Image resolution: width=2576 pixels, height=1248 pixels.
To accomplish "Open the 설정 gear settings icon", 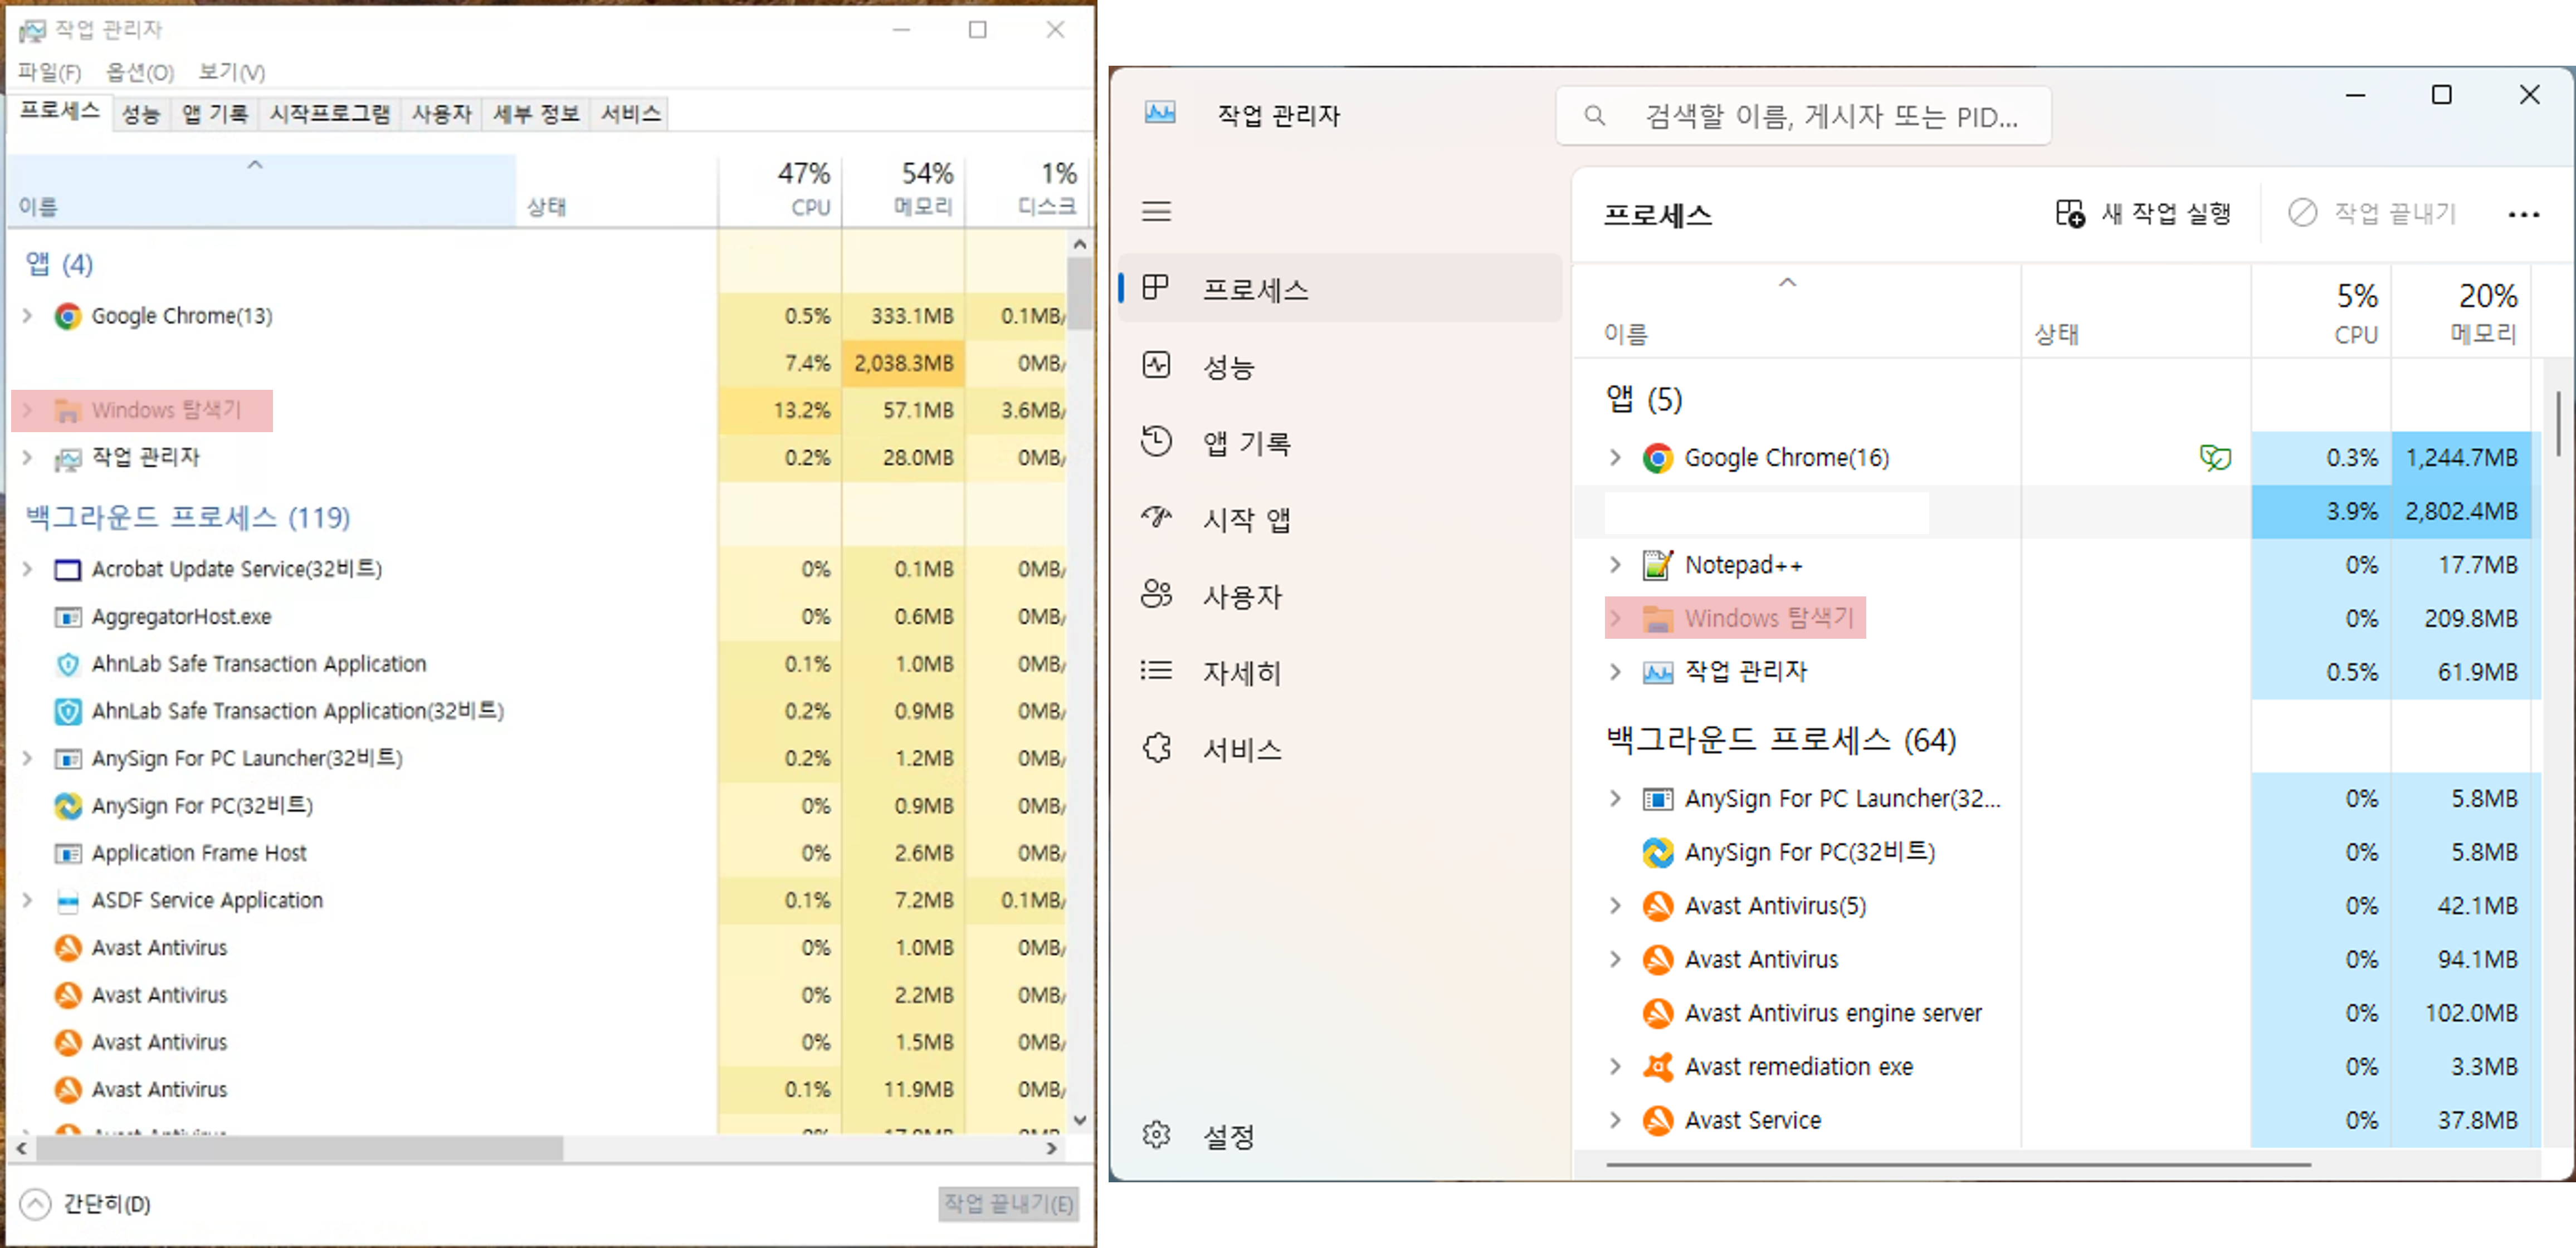I will point(1156,1135).
